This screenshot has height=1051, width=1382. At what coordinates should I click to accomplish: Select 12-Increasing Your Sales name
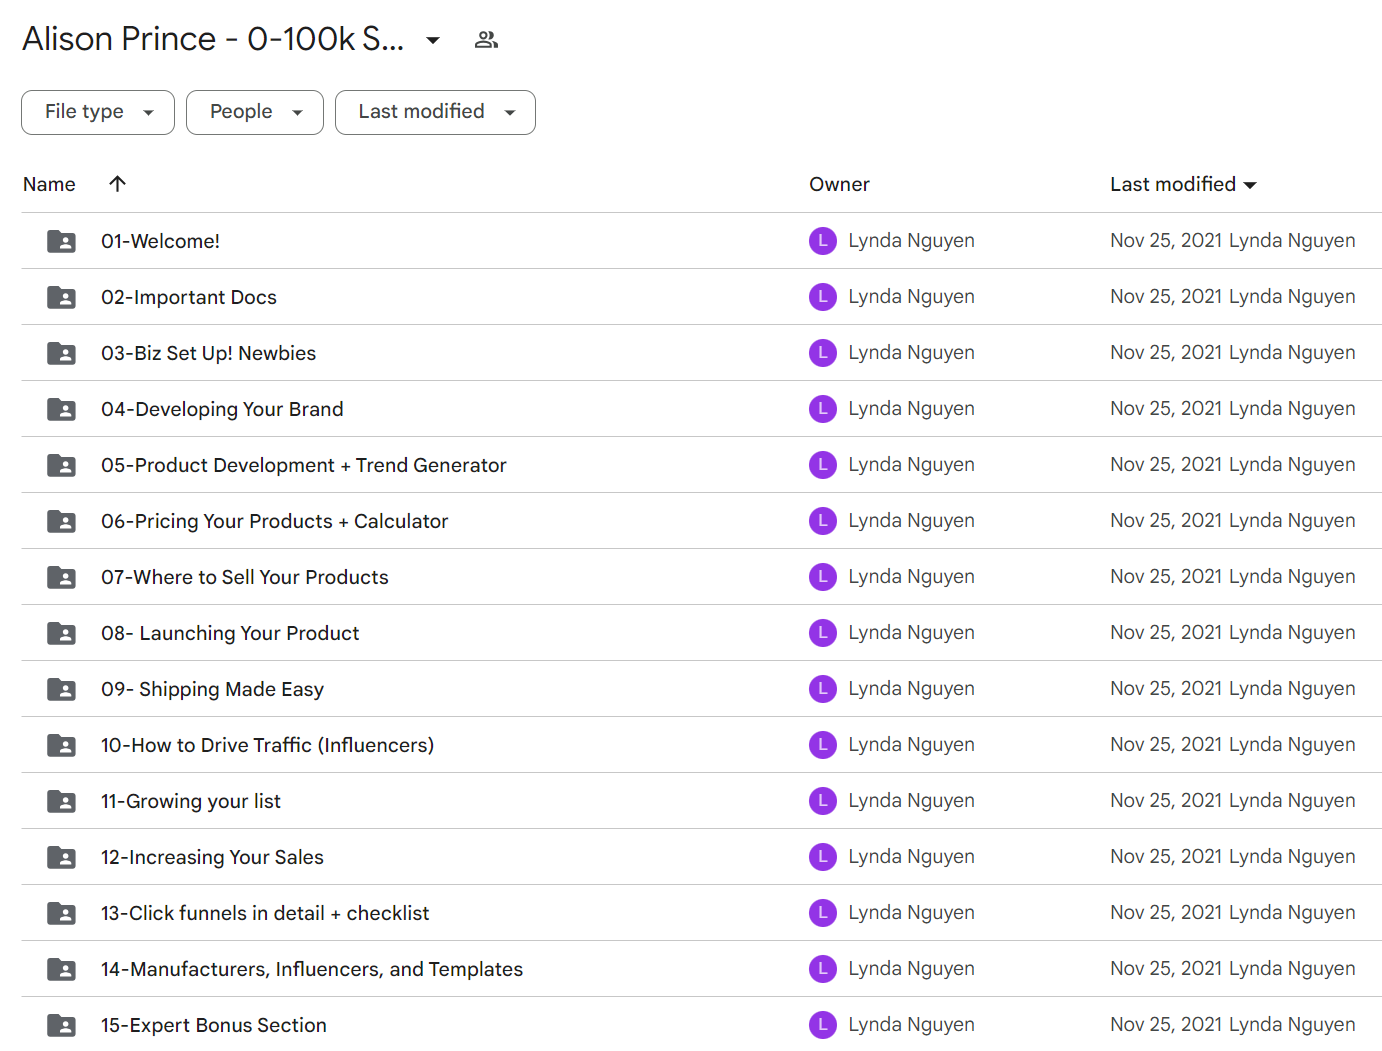click(x=212, y=857)
